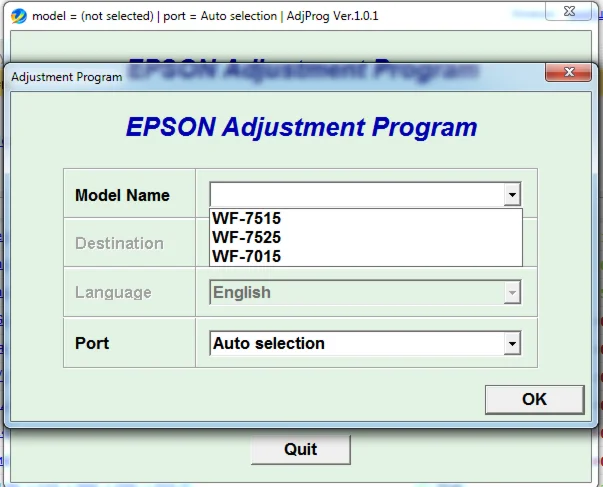Click the AdjProg app icon in title bar
The height and width of the screenshot is (487, 603).
[x=17, y=17]
